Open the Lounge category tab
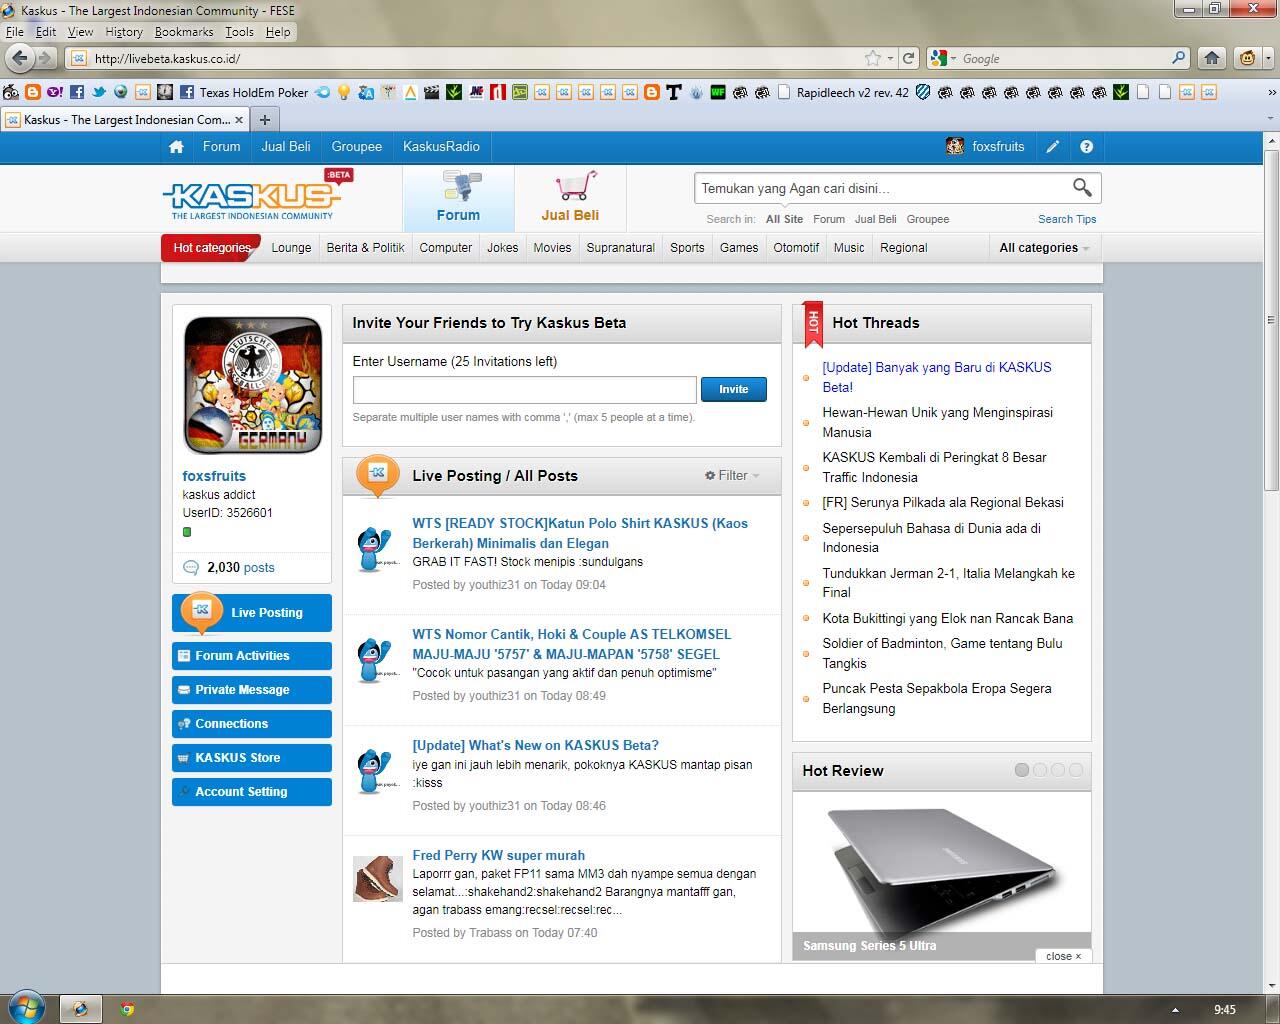 [x=291, y=248]
